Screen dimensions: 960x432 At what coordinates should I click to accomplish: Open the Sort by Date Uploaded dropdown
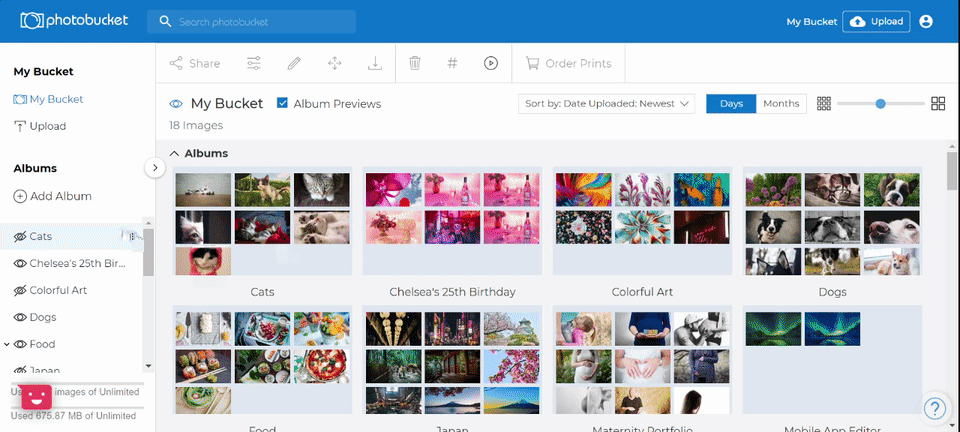tap(606, 103)
